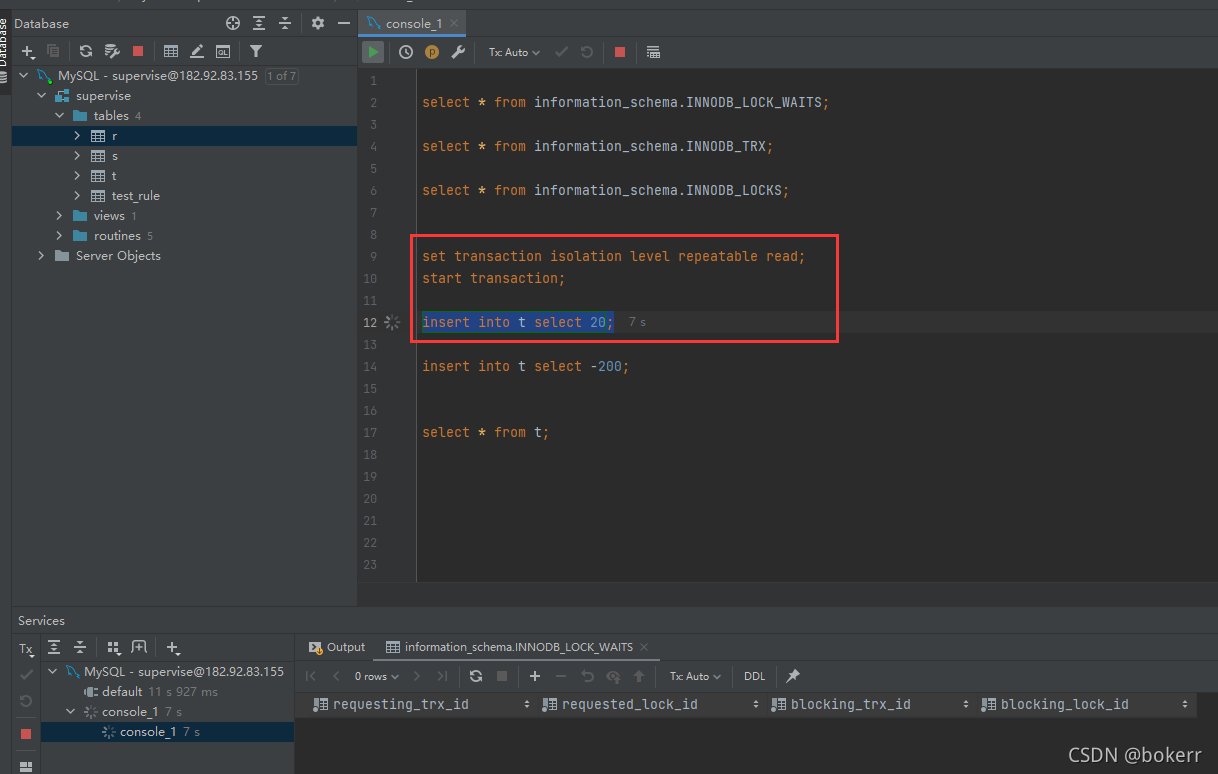This screenshot has width=1218, height=774.
Task: Sort by requesting_trx_id column header
Action: point(420,705)
